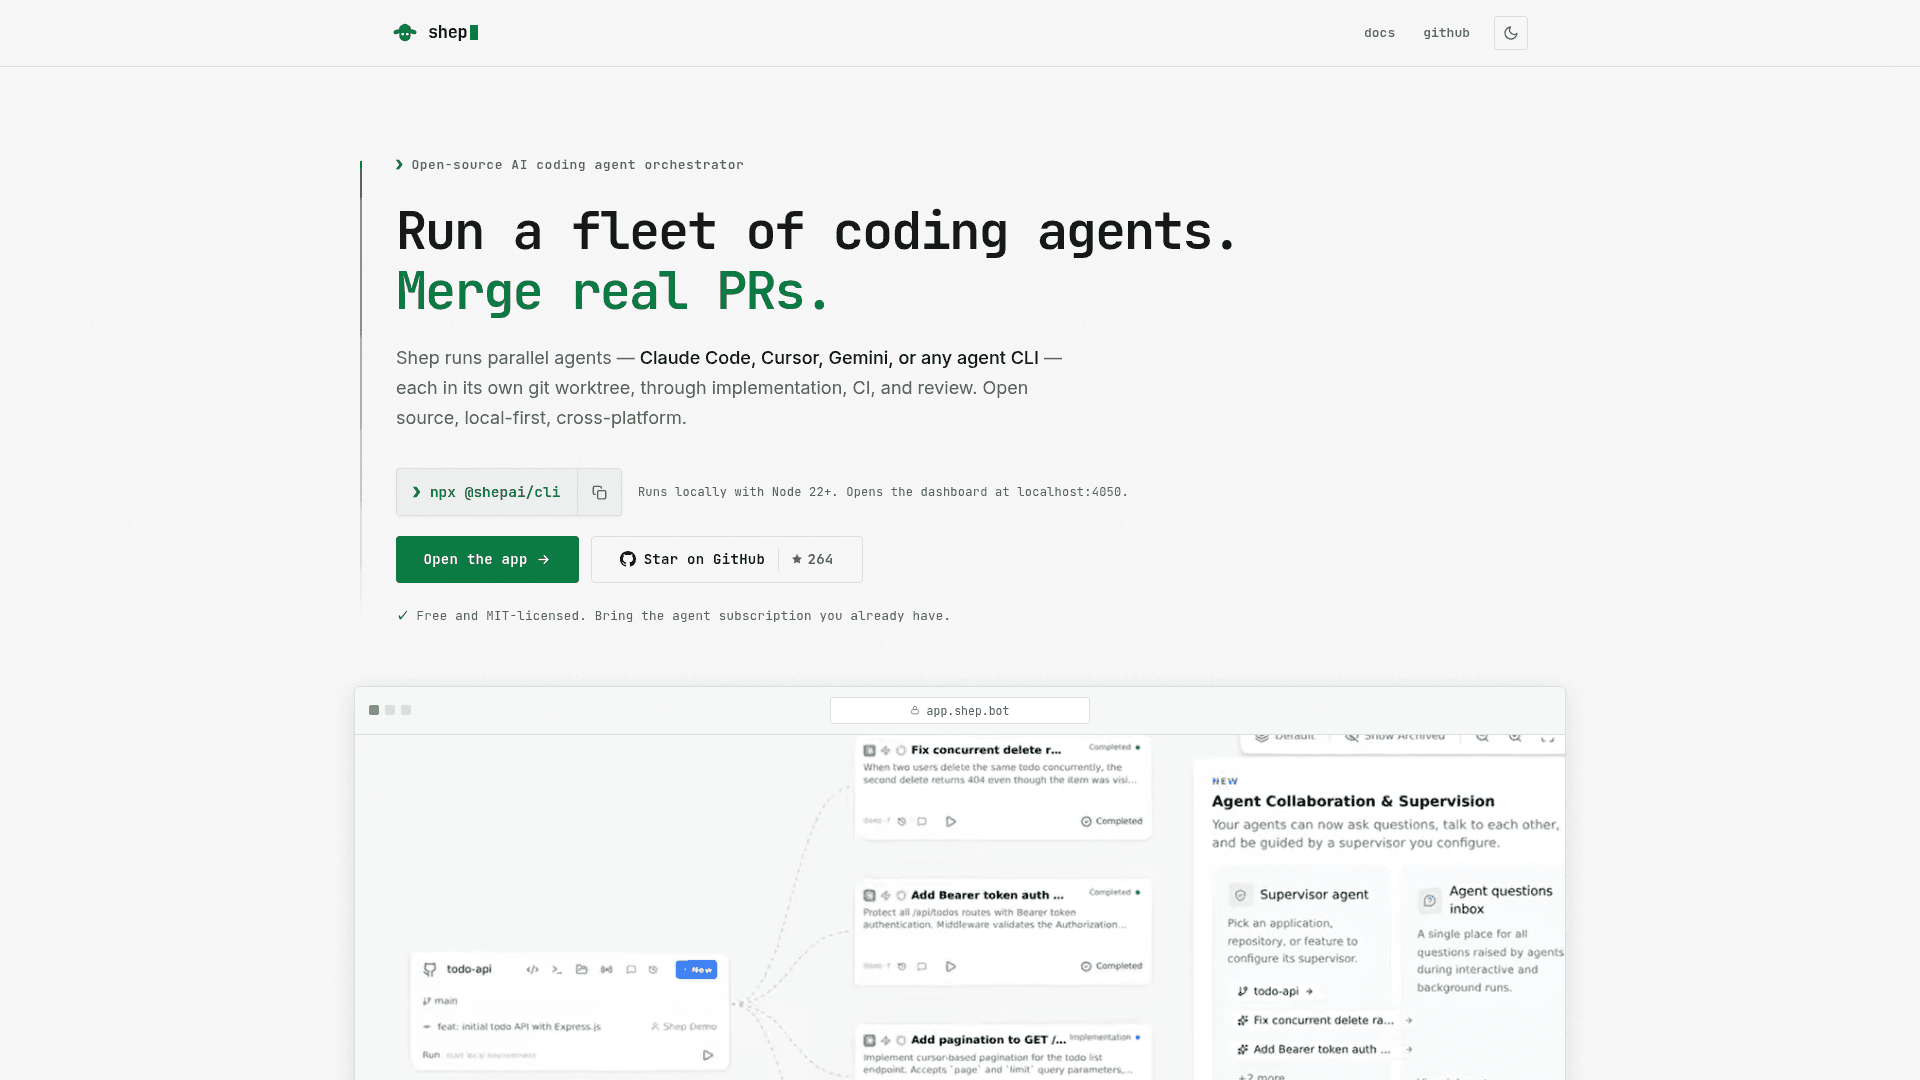
Task: Click play icon on Fix concurrent delete card
Action: coord(951,821)
